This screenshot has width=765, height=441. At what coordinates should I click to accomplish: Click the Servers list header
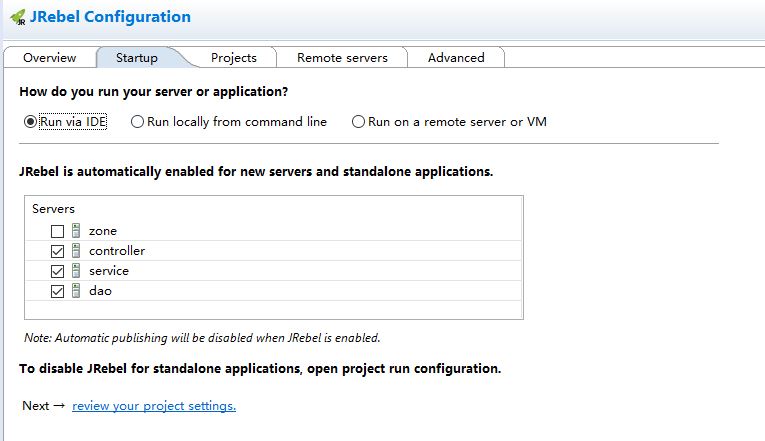point(53,209)
